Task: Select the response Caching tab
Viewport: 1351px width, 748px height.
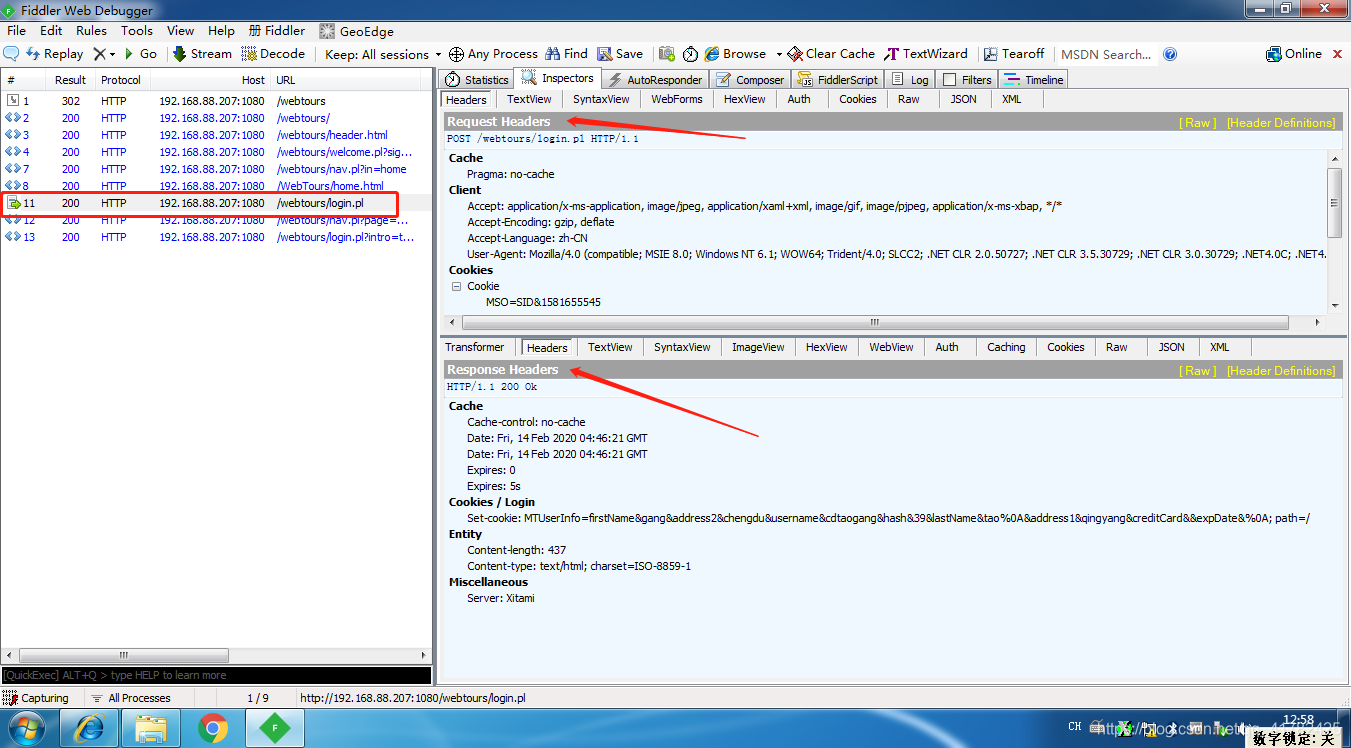Action: [1006, 347]
